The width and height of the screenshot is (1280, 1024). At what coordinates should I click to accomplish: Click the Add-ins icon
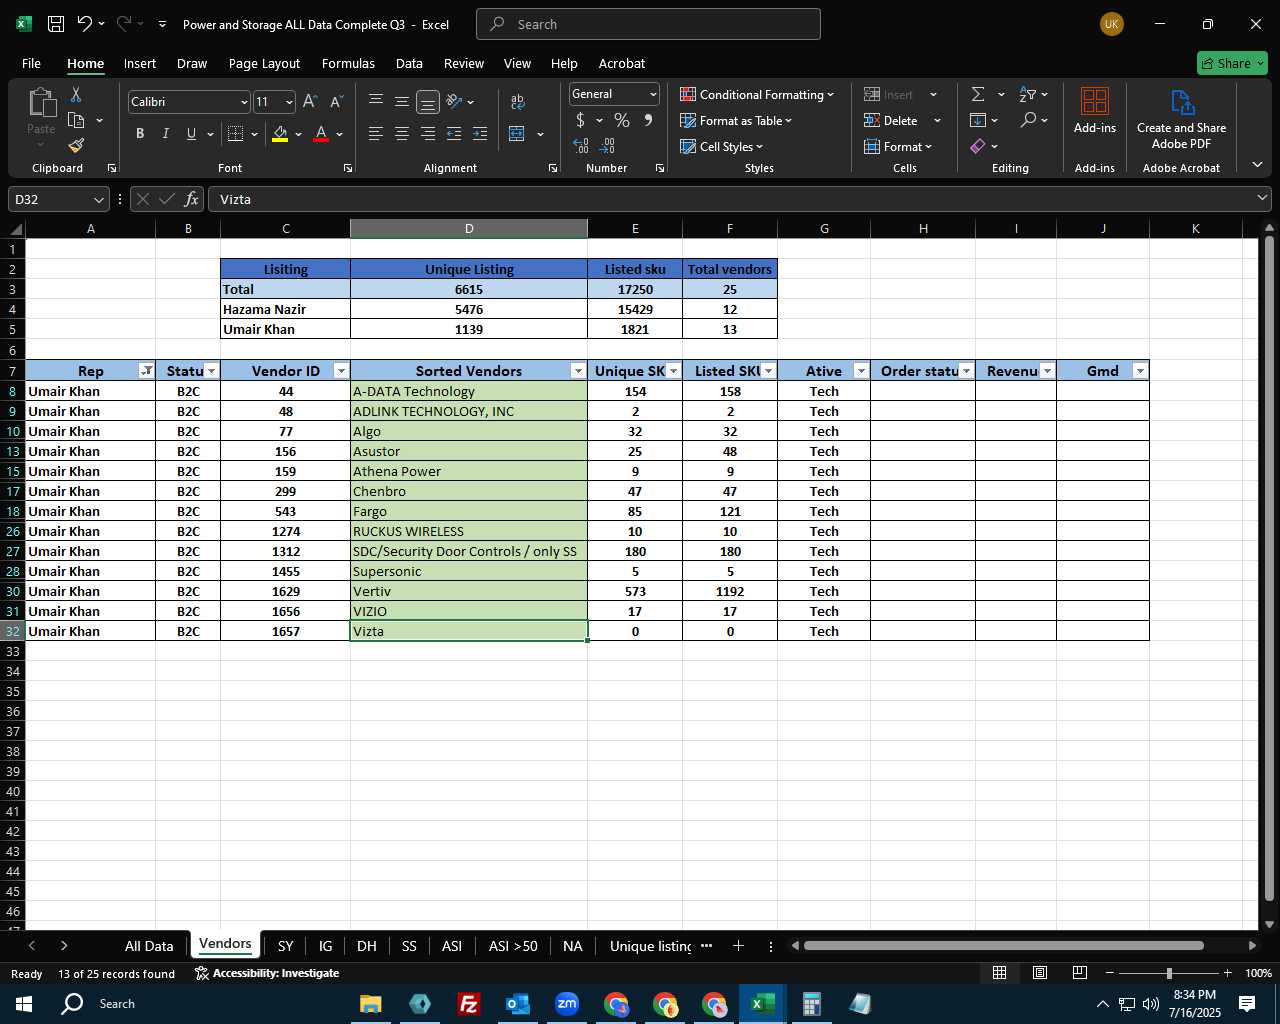(1095, 110)
